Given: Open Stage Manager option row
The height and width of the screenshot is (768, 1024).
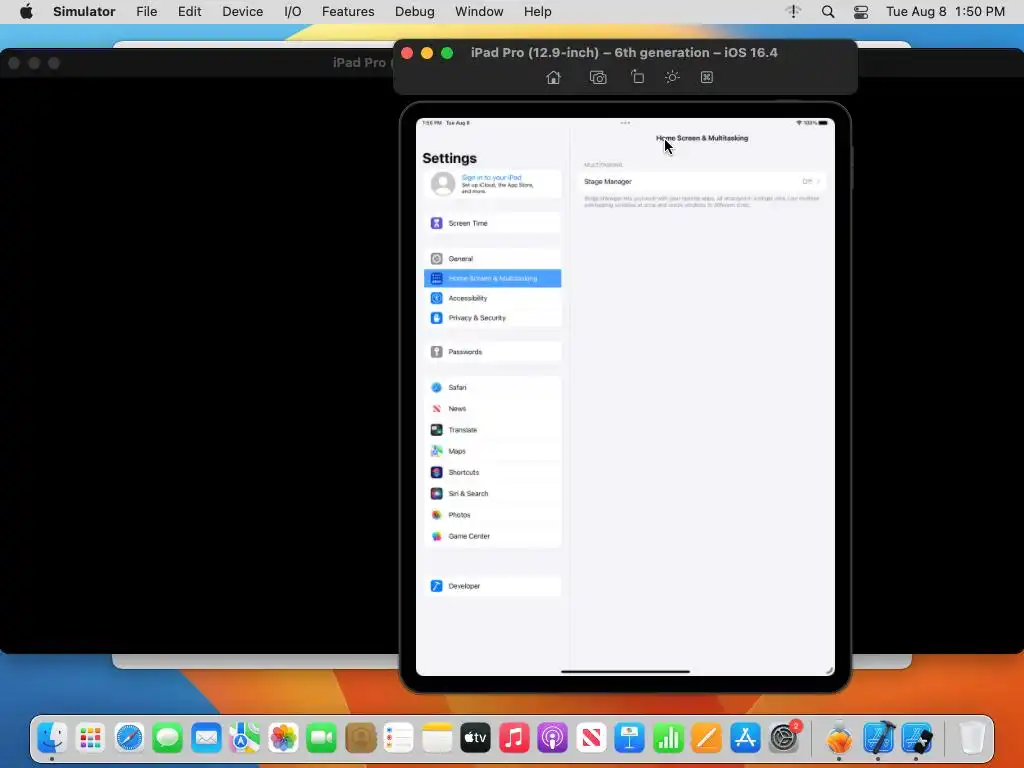Looking at the screenshot, I should (701, 182).
